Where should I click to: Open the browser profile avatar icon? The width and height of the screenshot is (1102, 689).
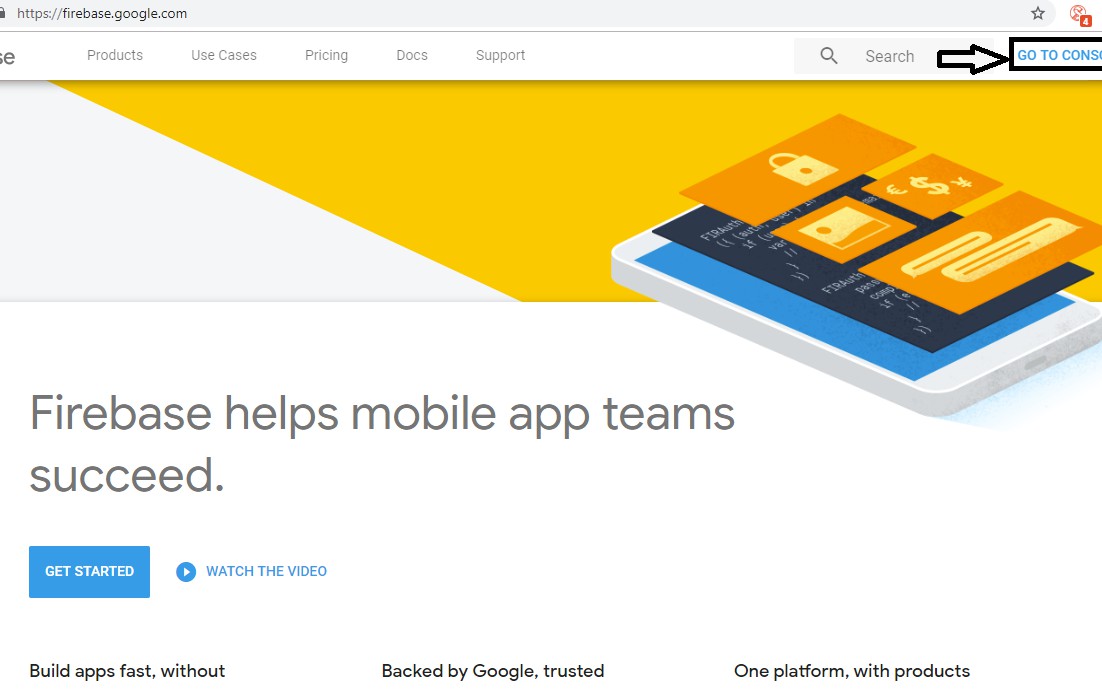coord(1078,13)
